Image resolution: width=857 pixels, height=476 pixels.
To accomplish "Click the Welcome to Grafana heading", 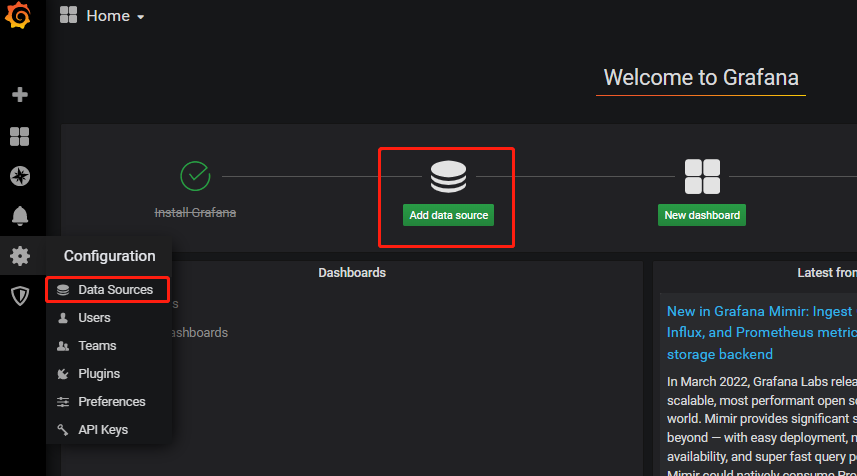I will point(701,78).
